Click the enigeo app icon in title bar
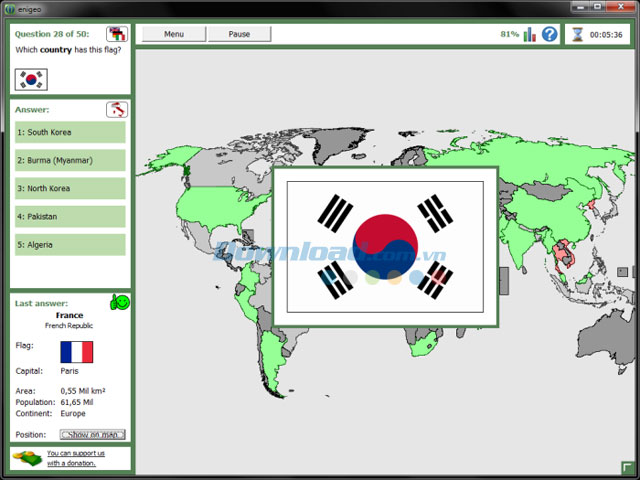 pyautogui.click(x=8, y=9)
